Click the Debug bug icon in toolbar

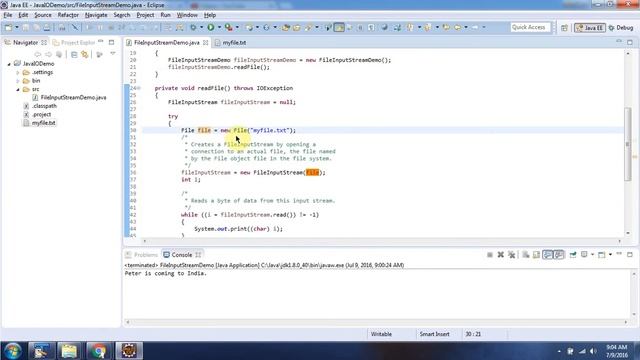(x=193, y=27)
